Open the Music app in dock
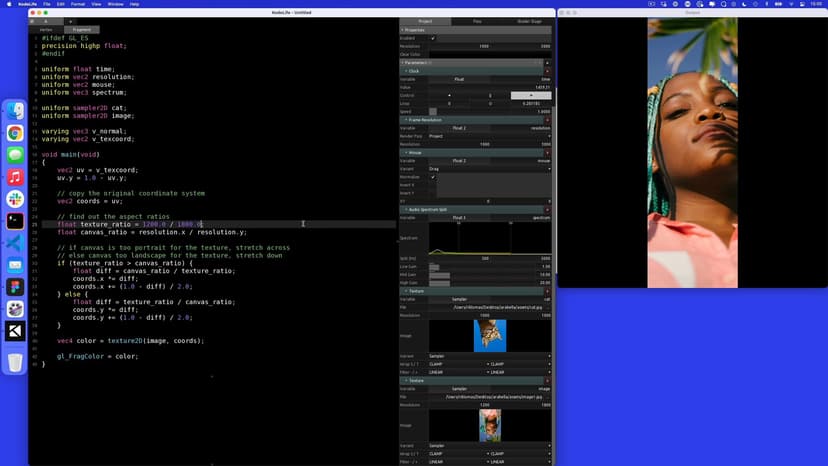The height and width of the screenshot is (466, 828). pos(15,177)
